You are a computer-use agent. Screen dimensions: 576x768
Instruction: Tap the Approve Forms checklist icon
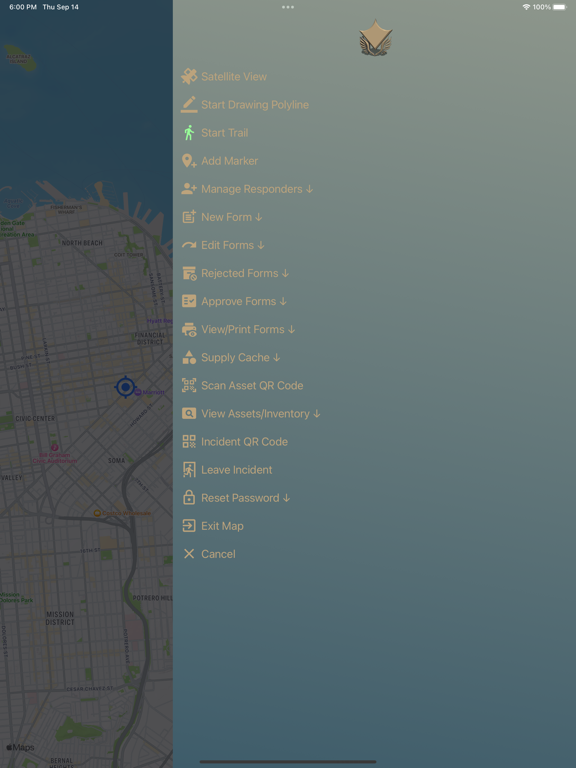point(189,301)
